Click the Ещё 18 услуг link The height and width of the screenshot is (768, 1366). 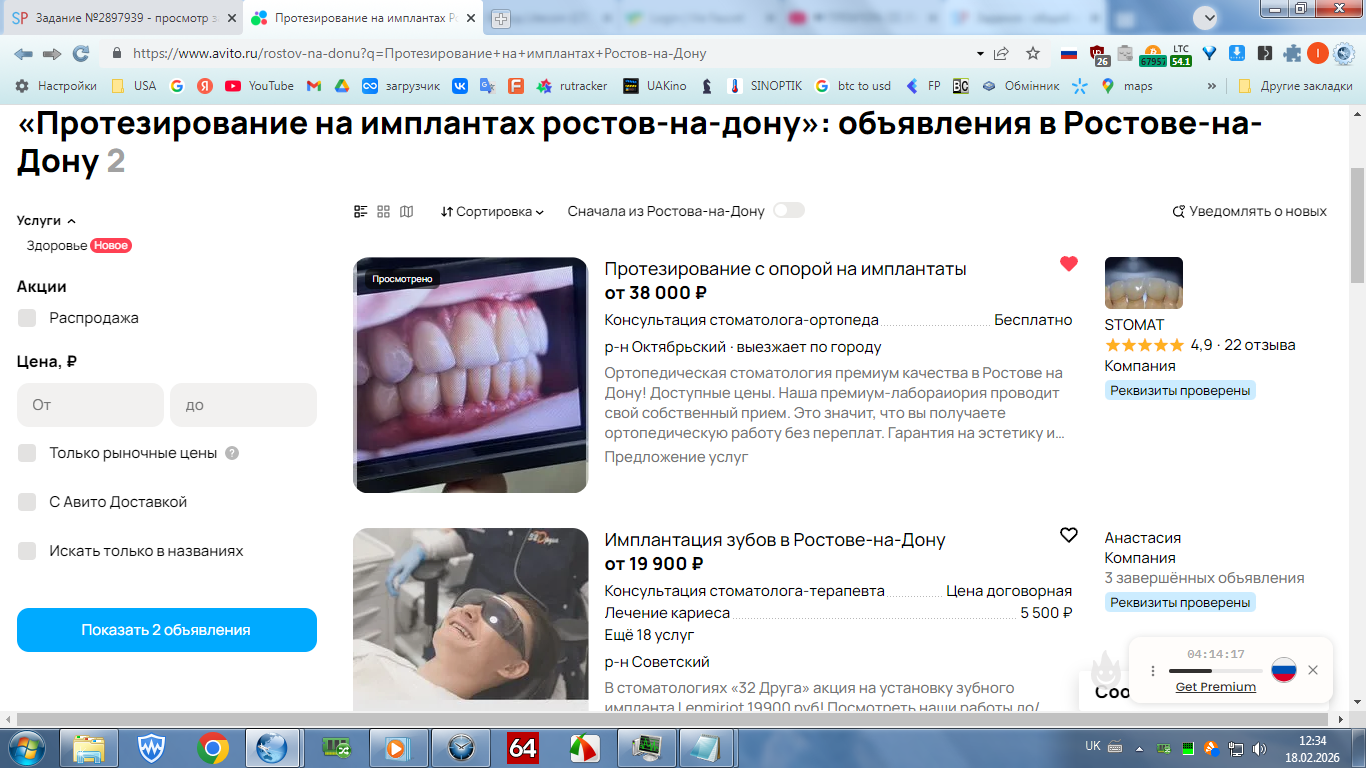650,635
